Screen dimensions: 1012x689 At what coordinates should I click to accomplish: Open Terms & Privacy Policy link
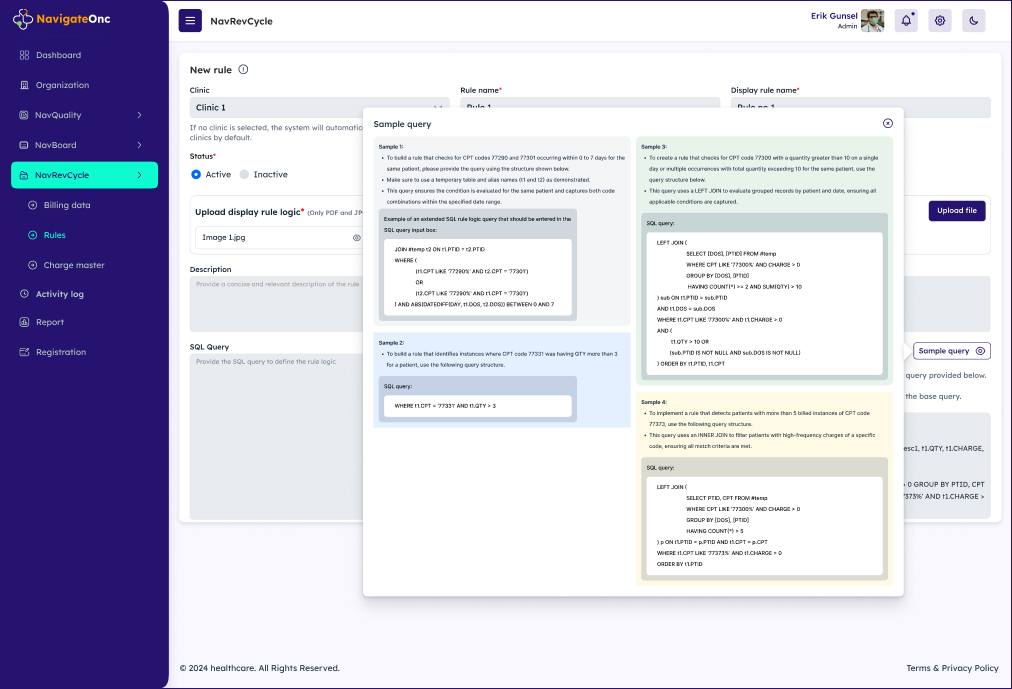[952, 668]
